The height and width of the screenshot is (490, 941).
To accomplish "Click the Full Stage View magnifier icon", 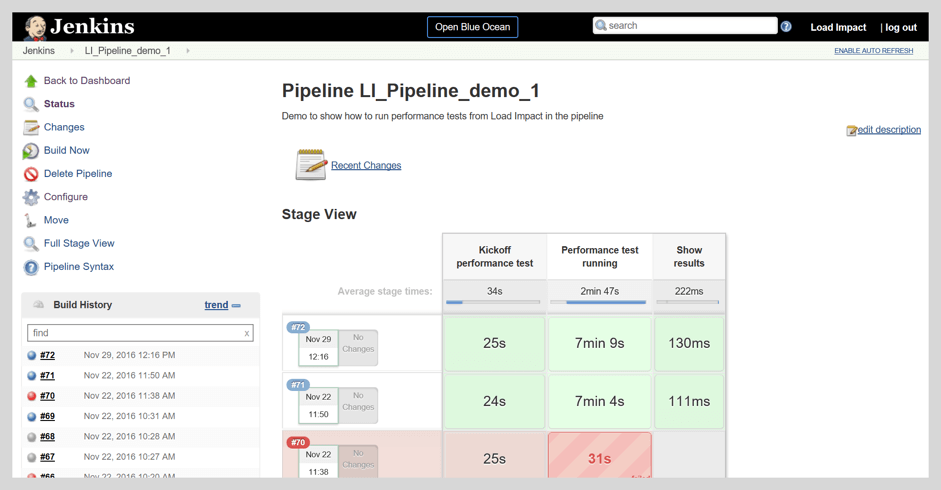I will (31, 244).
